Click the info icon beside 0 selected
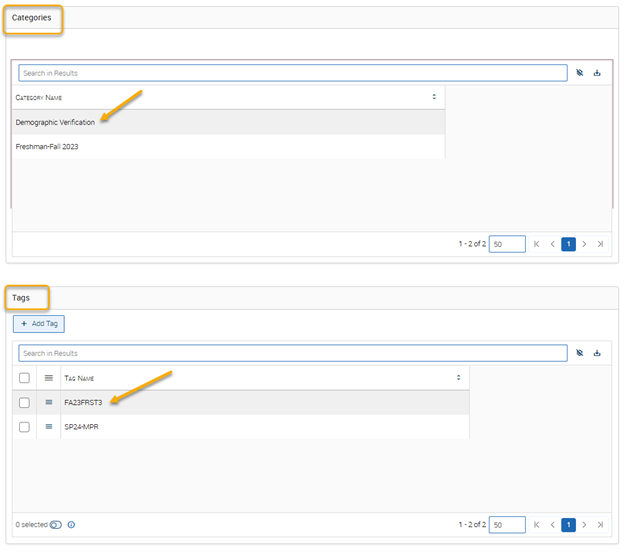 71,524
